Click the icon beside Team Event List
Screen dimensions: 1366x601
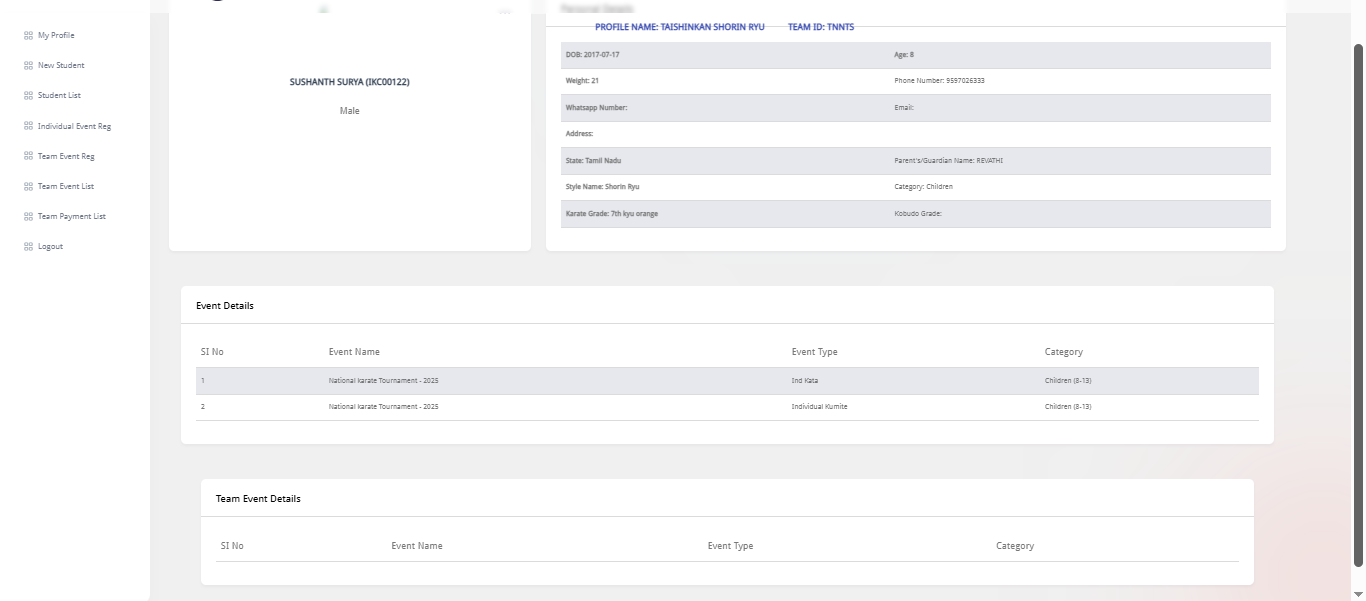point(28,187)
